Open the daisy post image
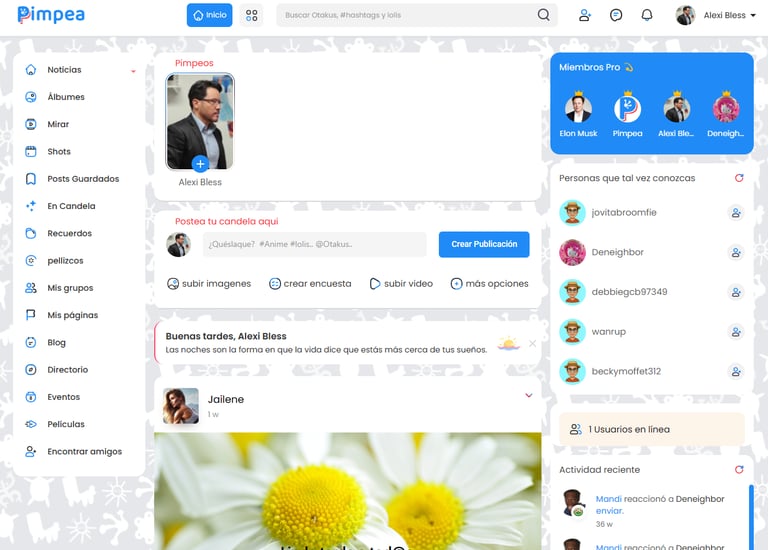The width and height of the screenshot is (768, 550). click(348, 491)
